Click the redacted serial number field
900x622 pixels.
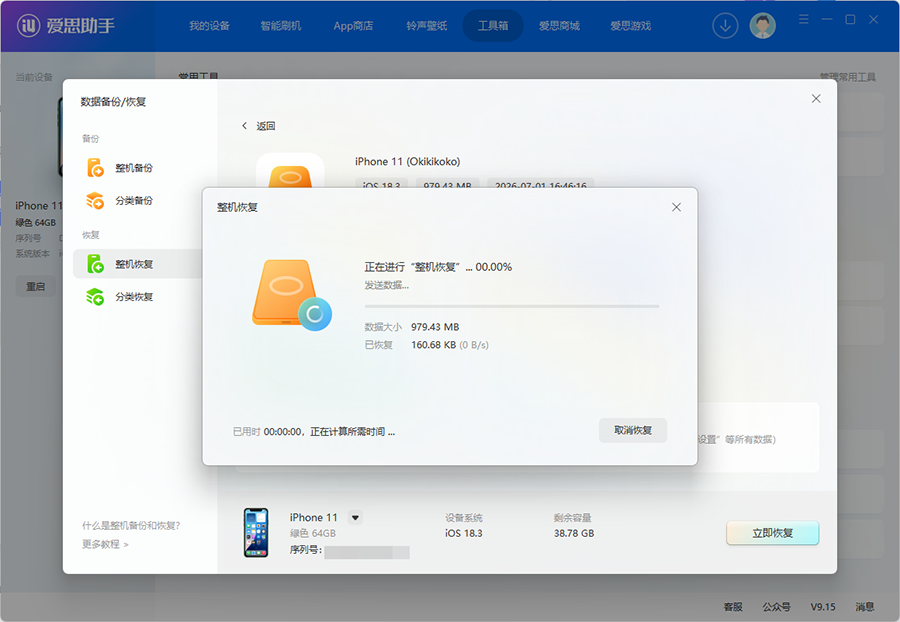click(367, 552)
